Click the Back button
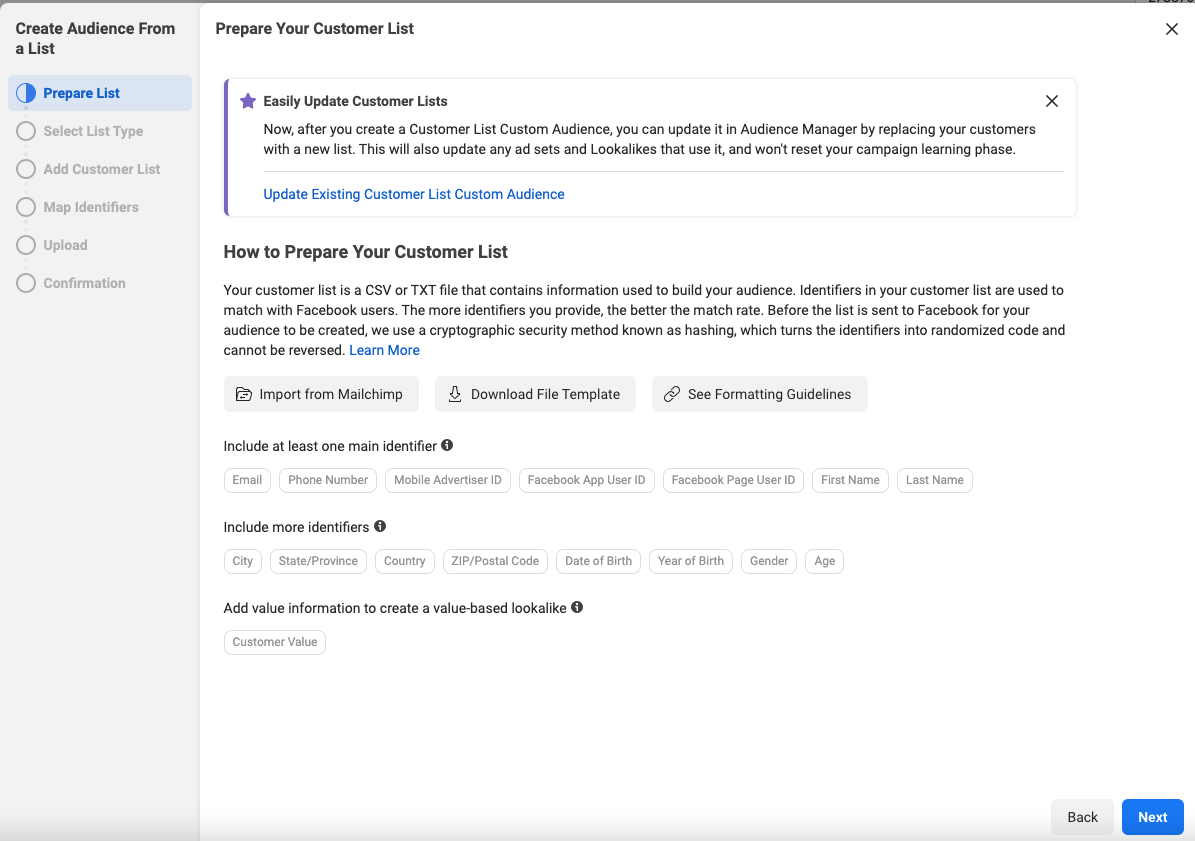This screenshot has width=1195, height=841. coord(1082,817)
